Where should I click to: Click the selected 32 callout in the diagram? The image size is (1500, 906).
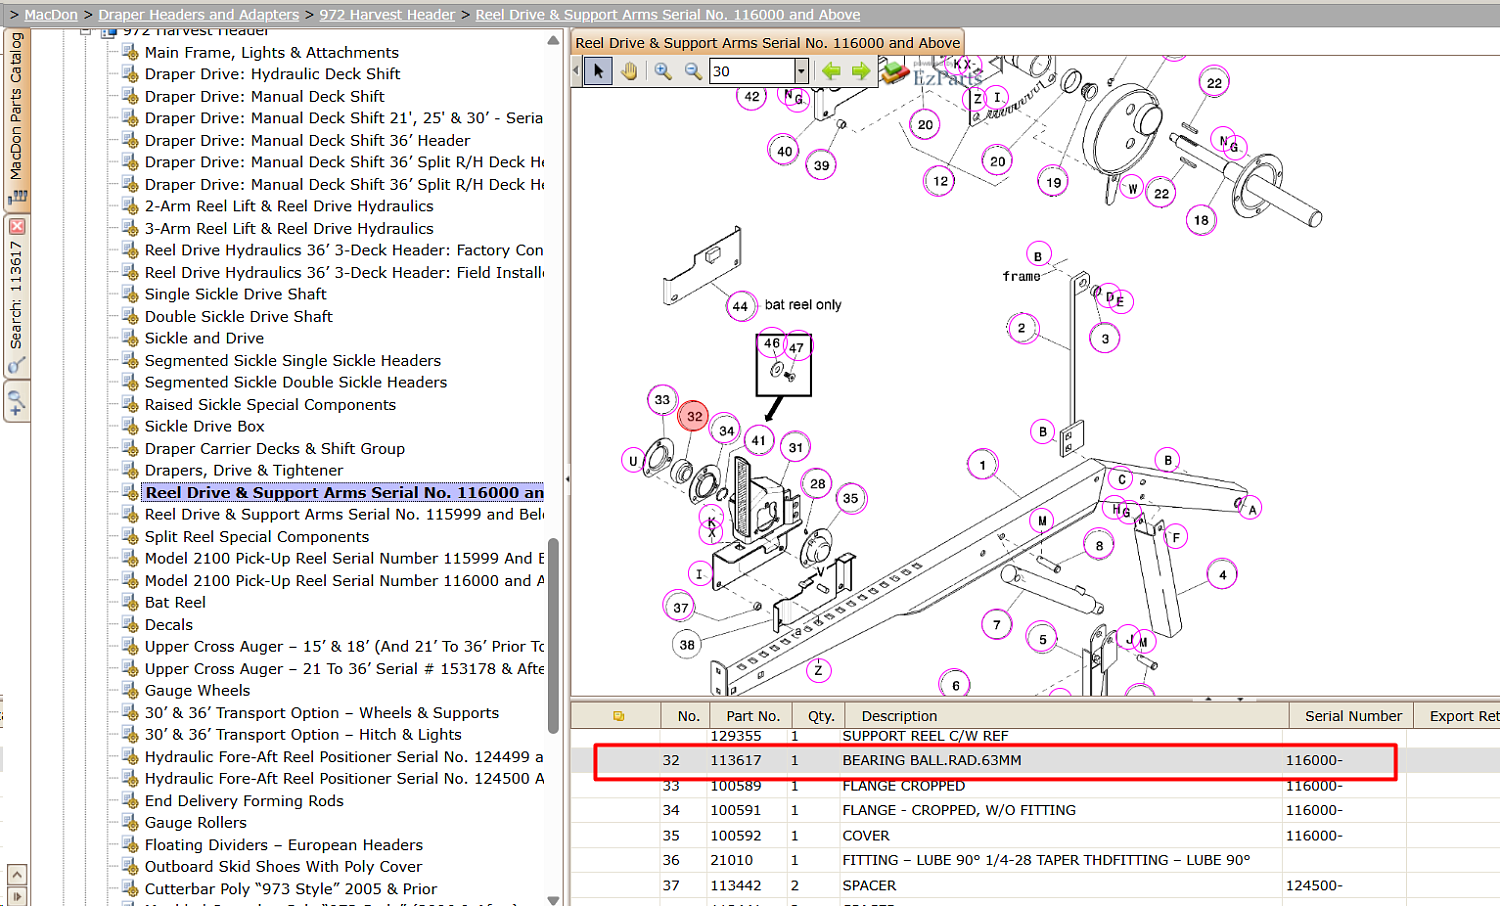tap(693, 416)
